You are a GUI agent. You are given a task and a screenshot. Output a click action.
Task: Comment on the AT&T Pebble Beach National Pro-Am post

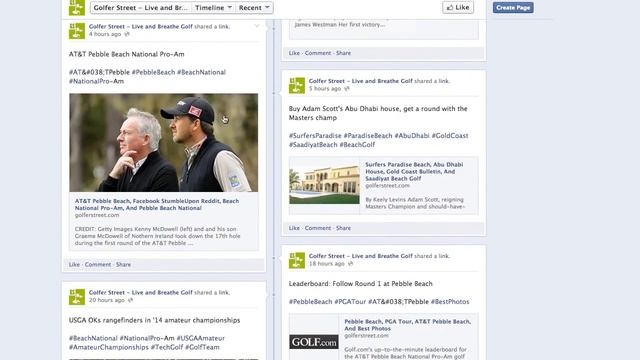(x=98, y=264)
